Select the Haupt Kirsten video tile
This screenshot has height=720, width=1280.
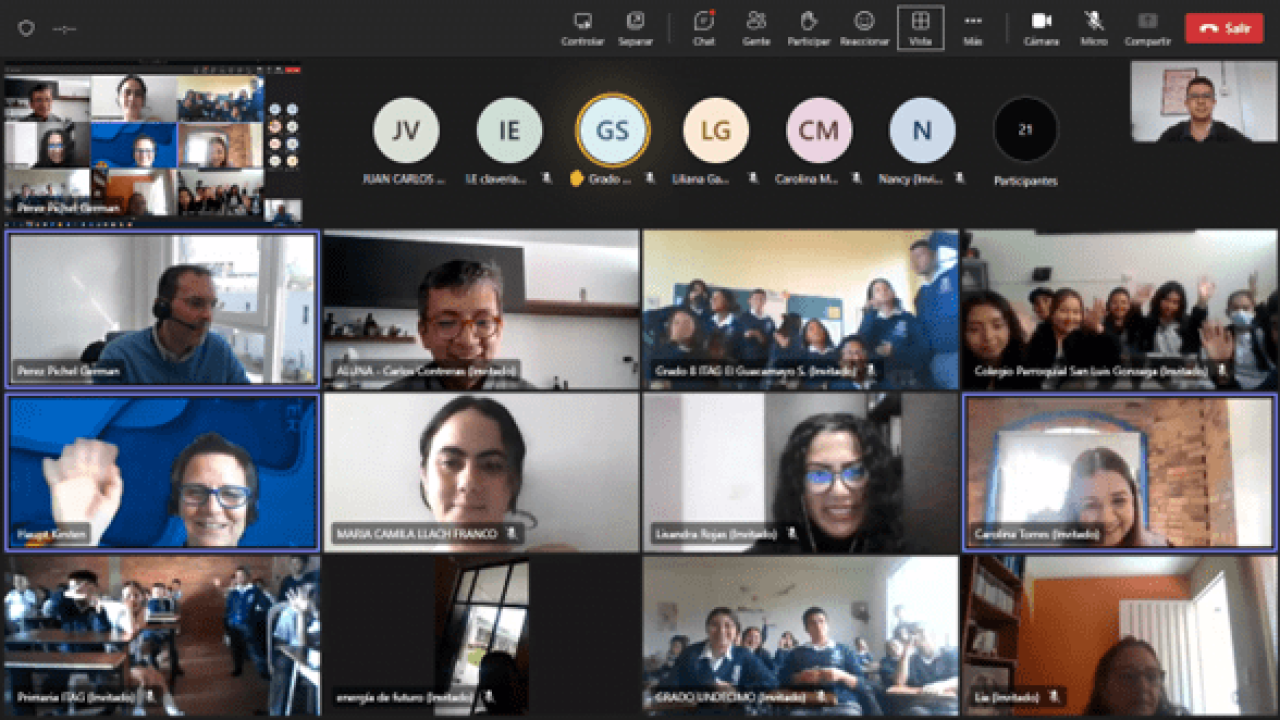tap(162, 471)
